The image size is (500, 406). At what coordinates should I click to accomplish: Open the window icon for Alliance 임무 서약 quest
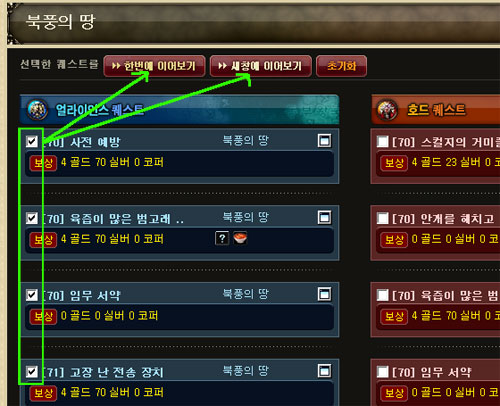click(324, 294)
